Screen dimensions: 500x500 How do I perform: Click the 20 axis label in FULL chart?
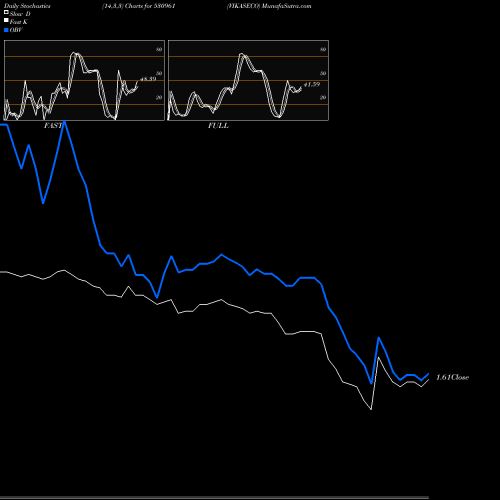323,97
